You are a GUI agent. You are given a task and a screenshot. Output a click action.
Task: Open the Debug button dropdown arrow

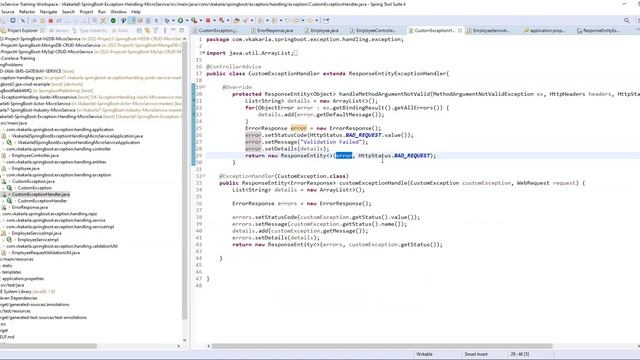click(173, 20)
